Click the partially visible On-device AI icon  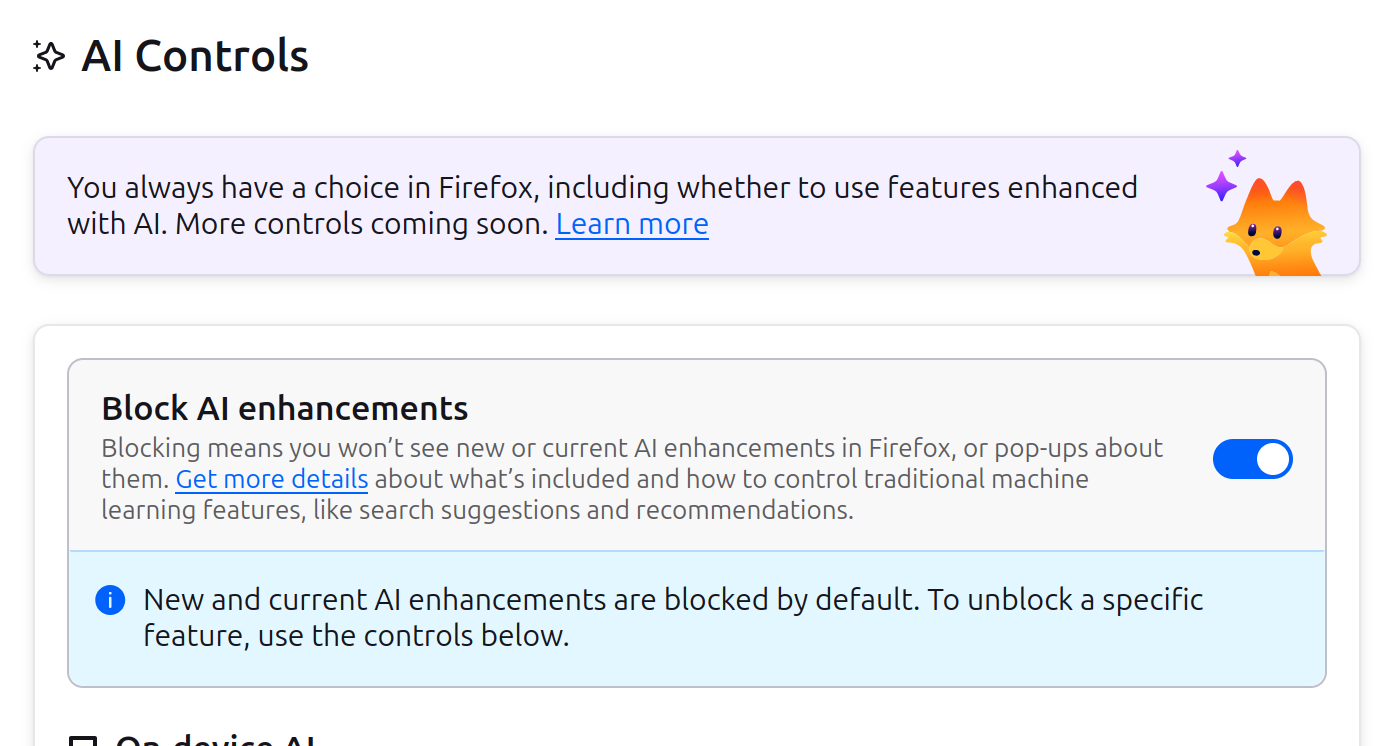[x=83, y=741]
